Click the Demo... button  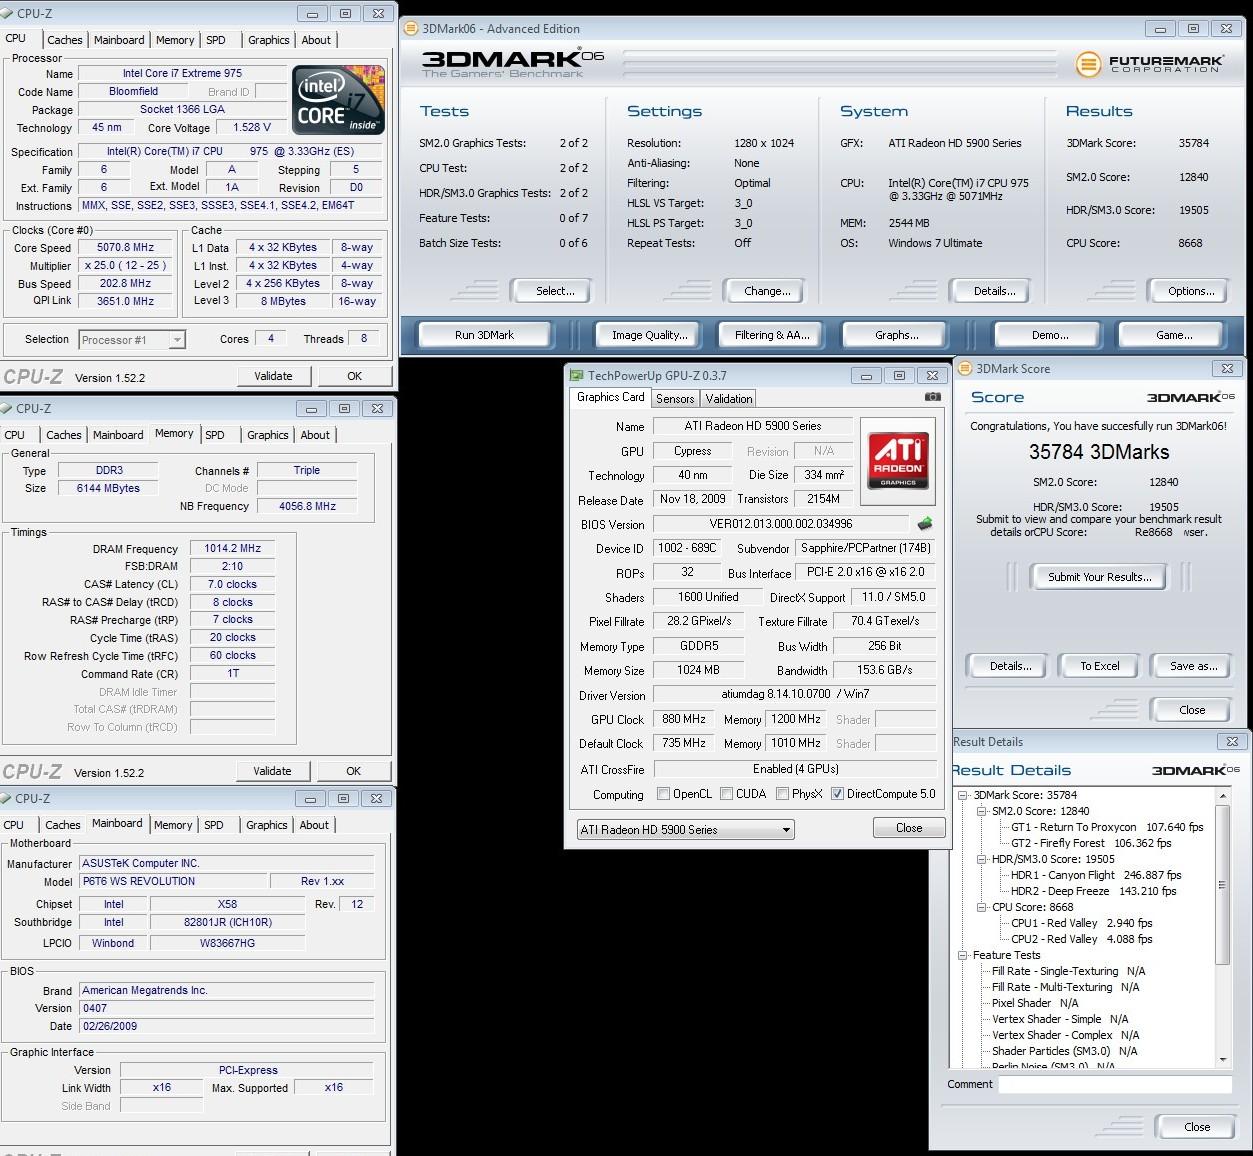coord(1050,335)
